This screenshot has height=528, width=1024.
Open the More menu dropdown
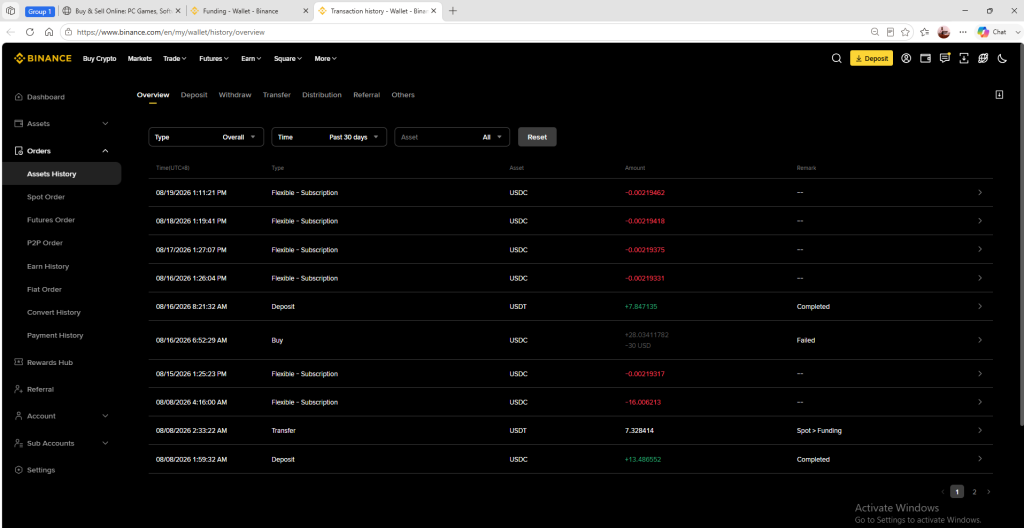325,58
